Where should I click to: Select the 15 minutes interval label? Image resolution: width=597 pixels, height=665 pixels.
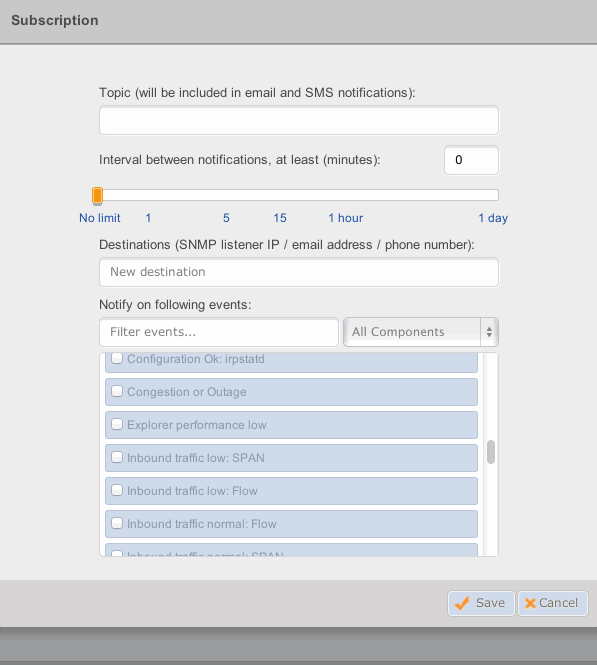pyautogui.click(x=280, y=218)
